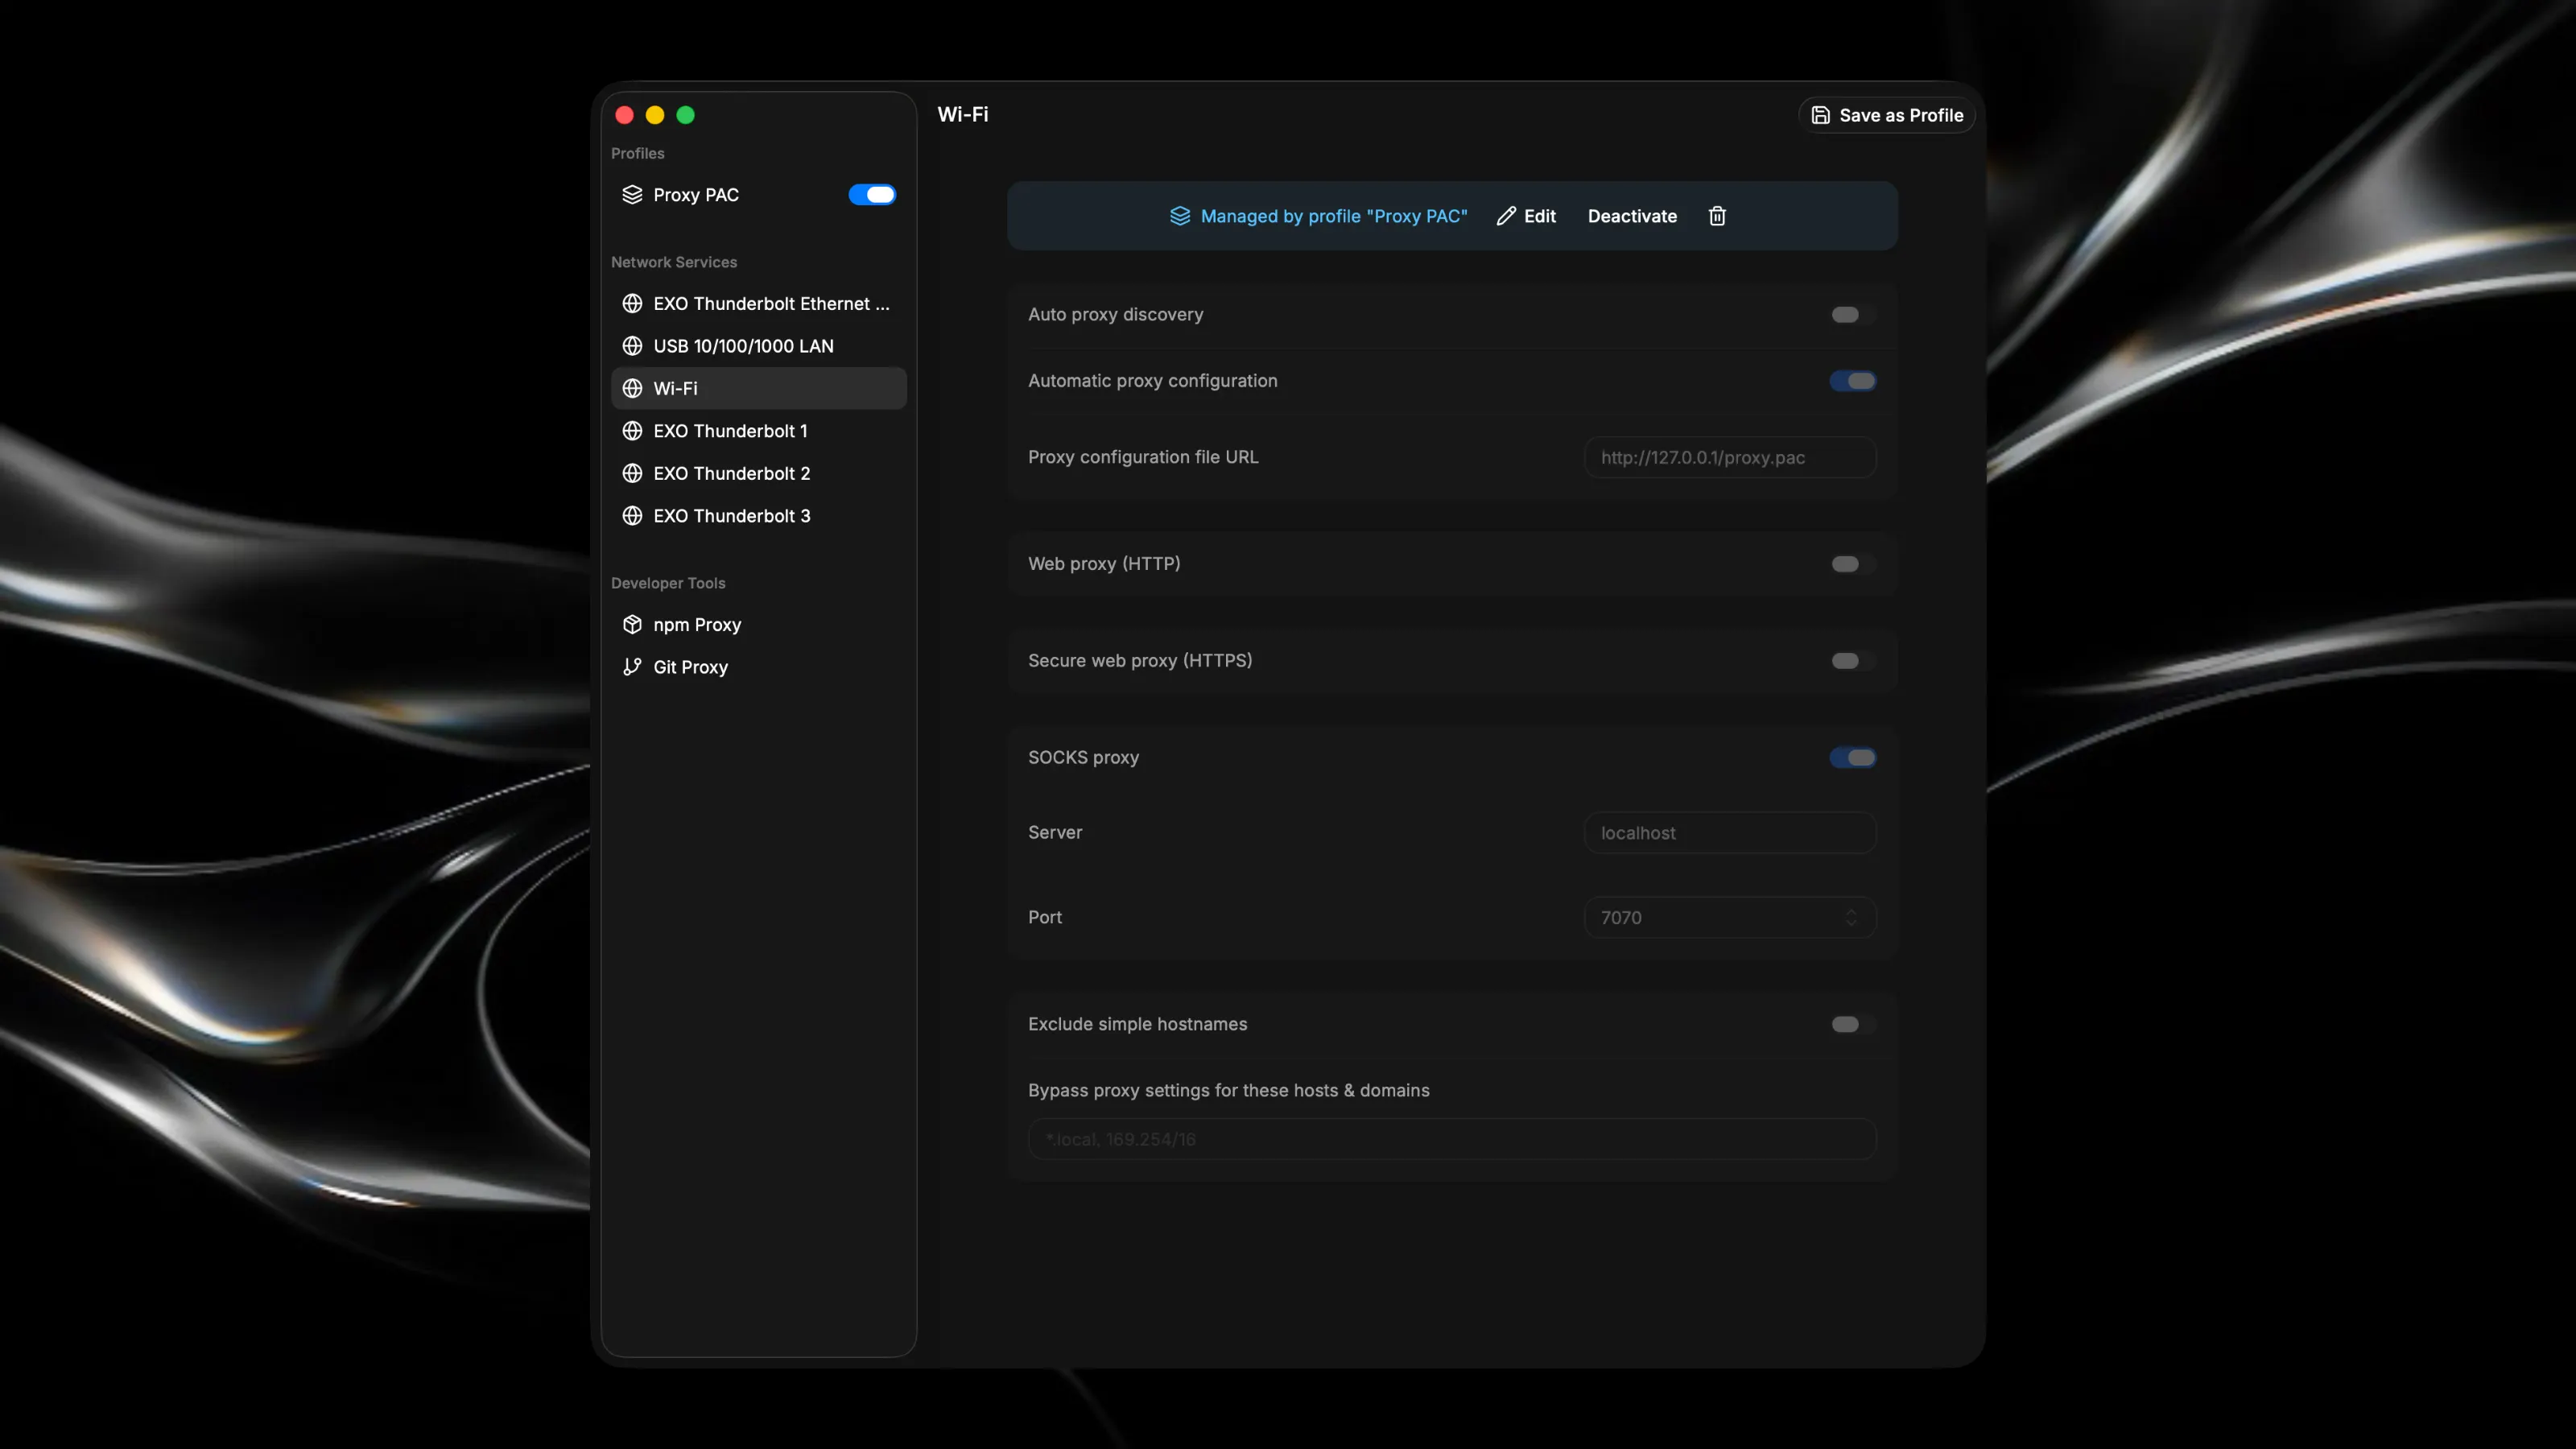Click Save as Profile button
Screen dimensions: 2576x1449
(x=1886, y=115)
